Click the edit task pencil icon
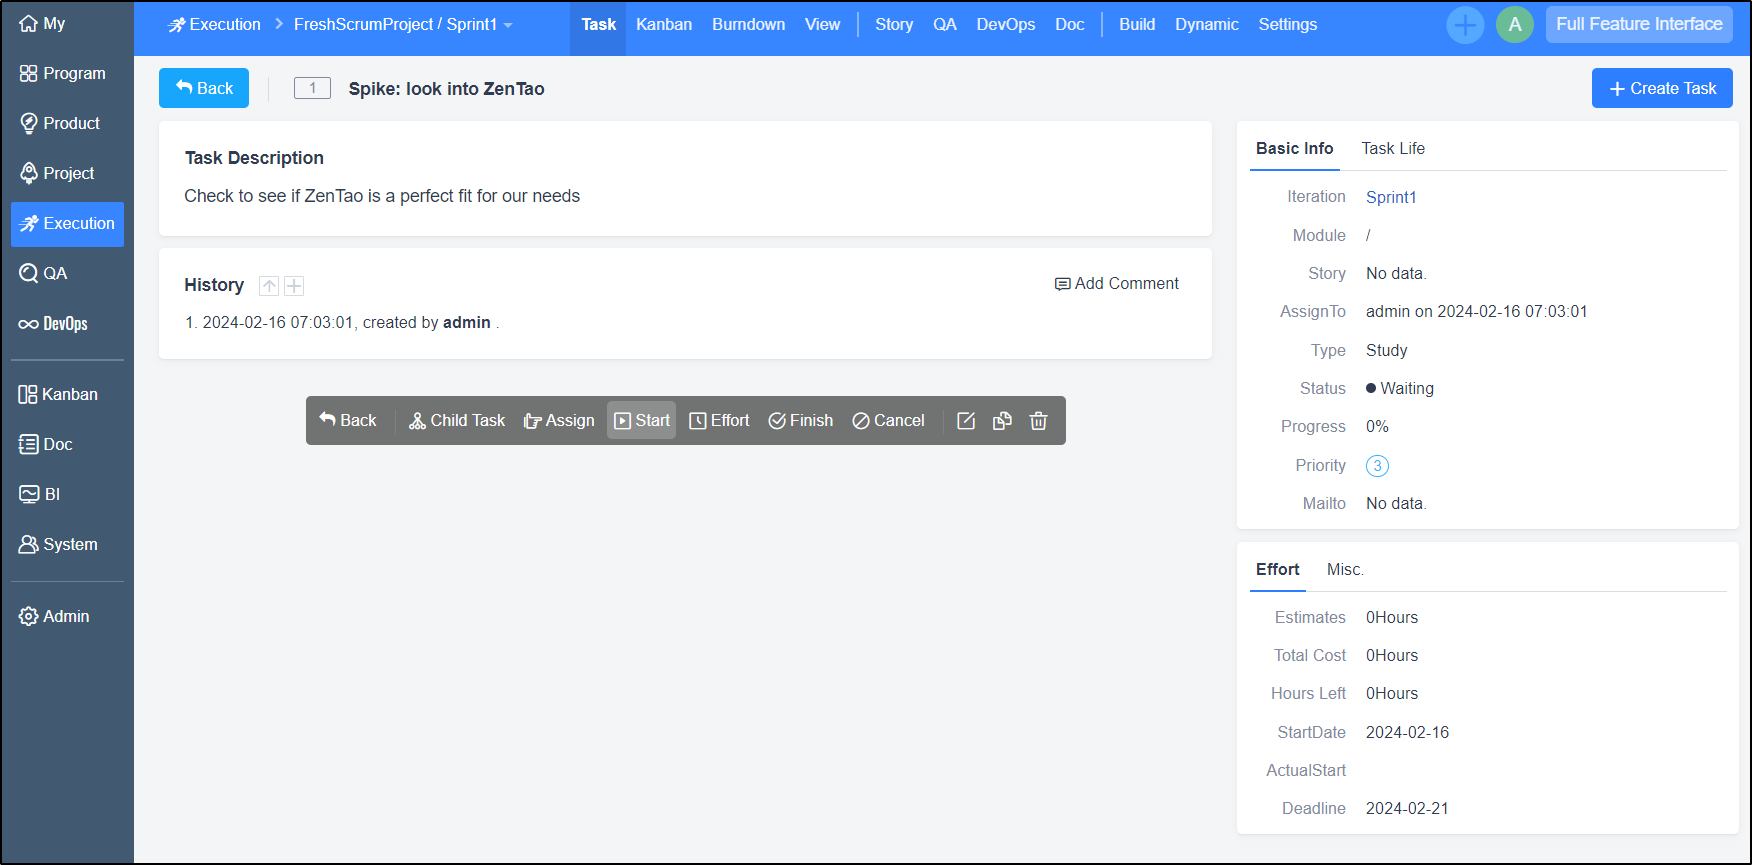 point(966,421)
